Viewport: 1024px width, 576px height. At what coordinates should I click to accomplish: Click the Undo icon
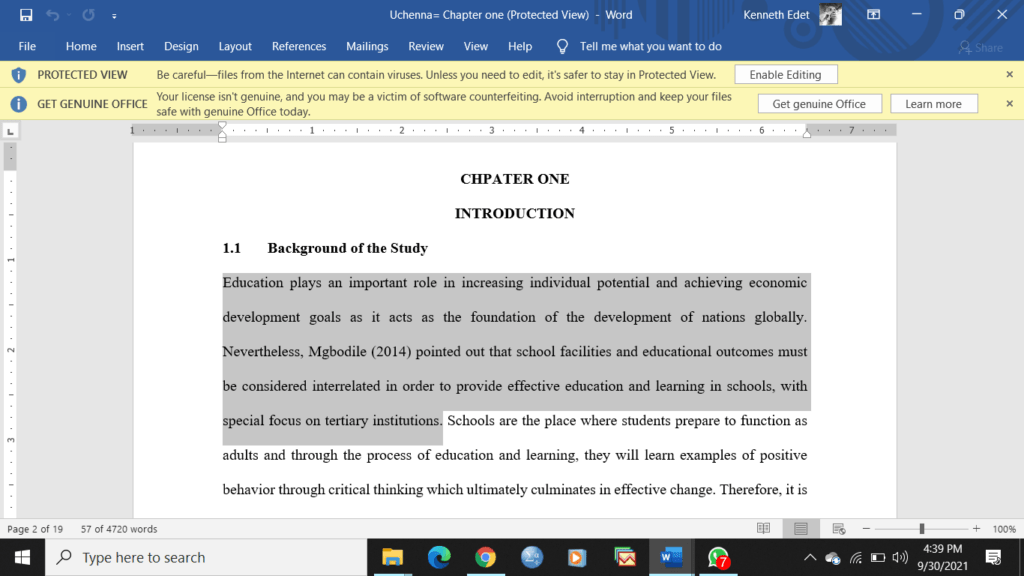click(x=51, y=15)
